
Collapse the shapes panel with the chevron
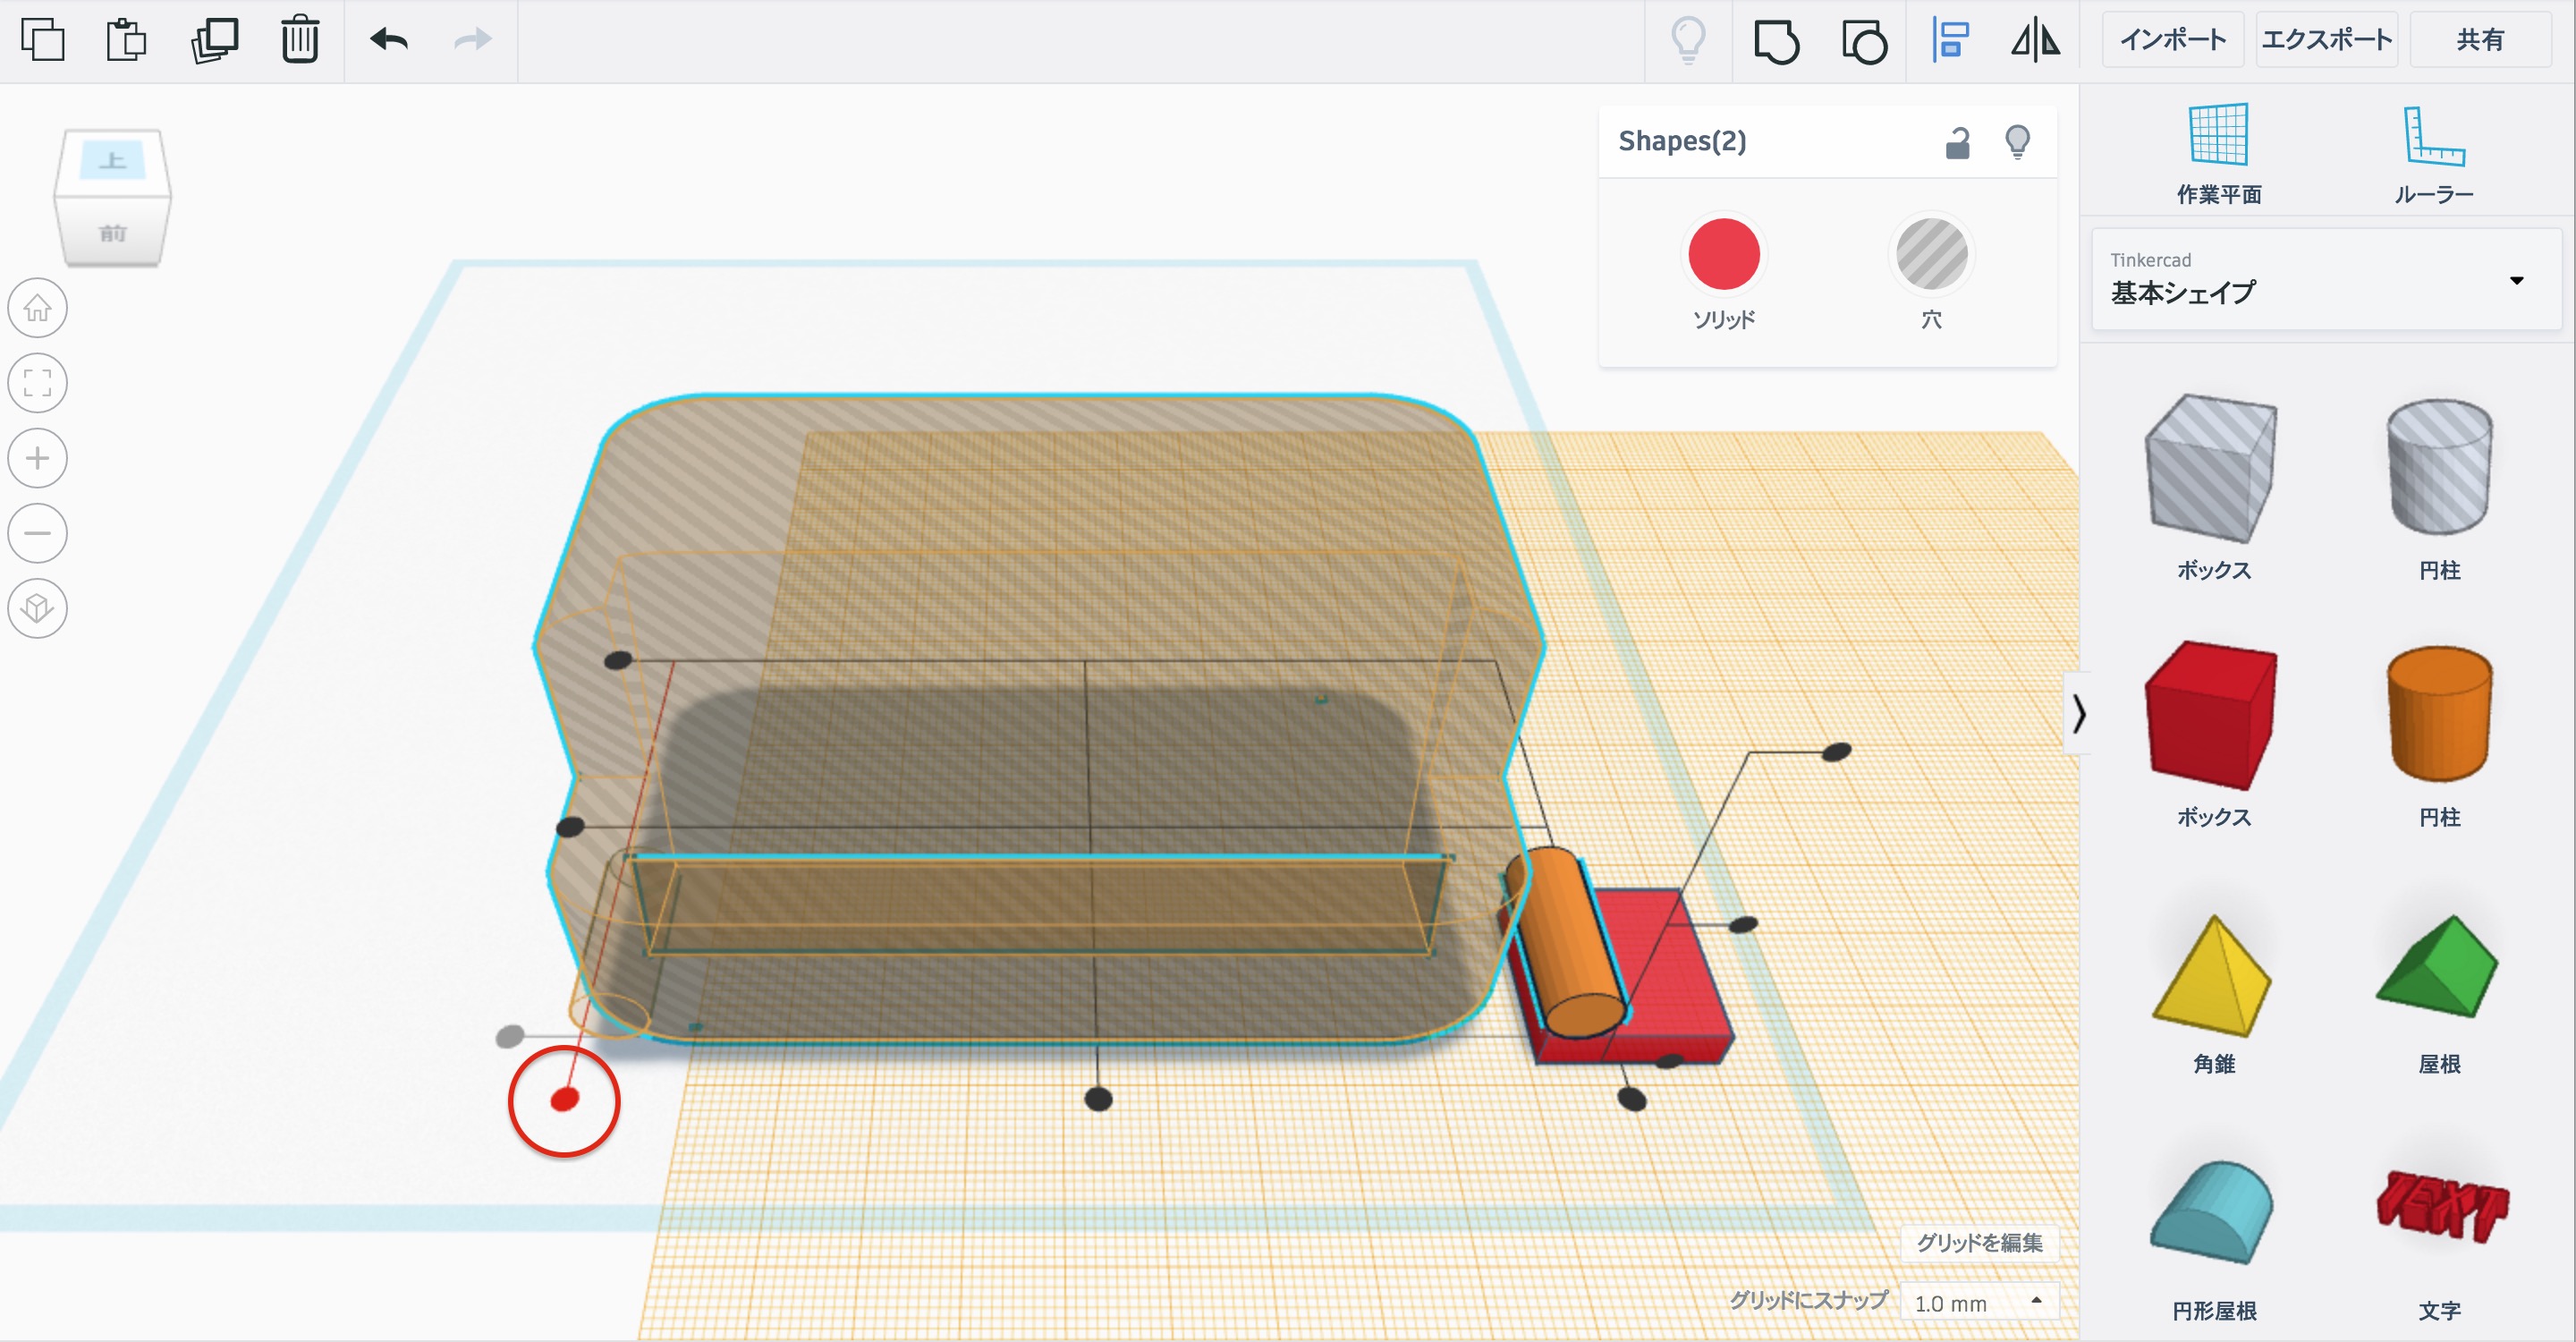click(x=2079, y=713)
